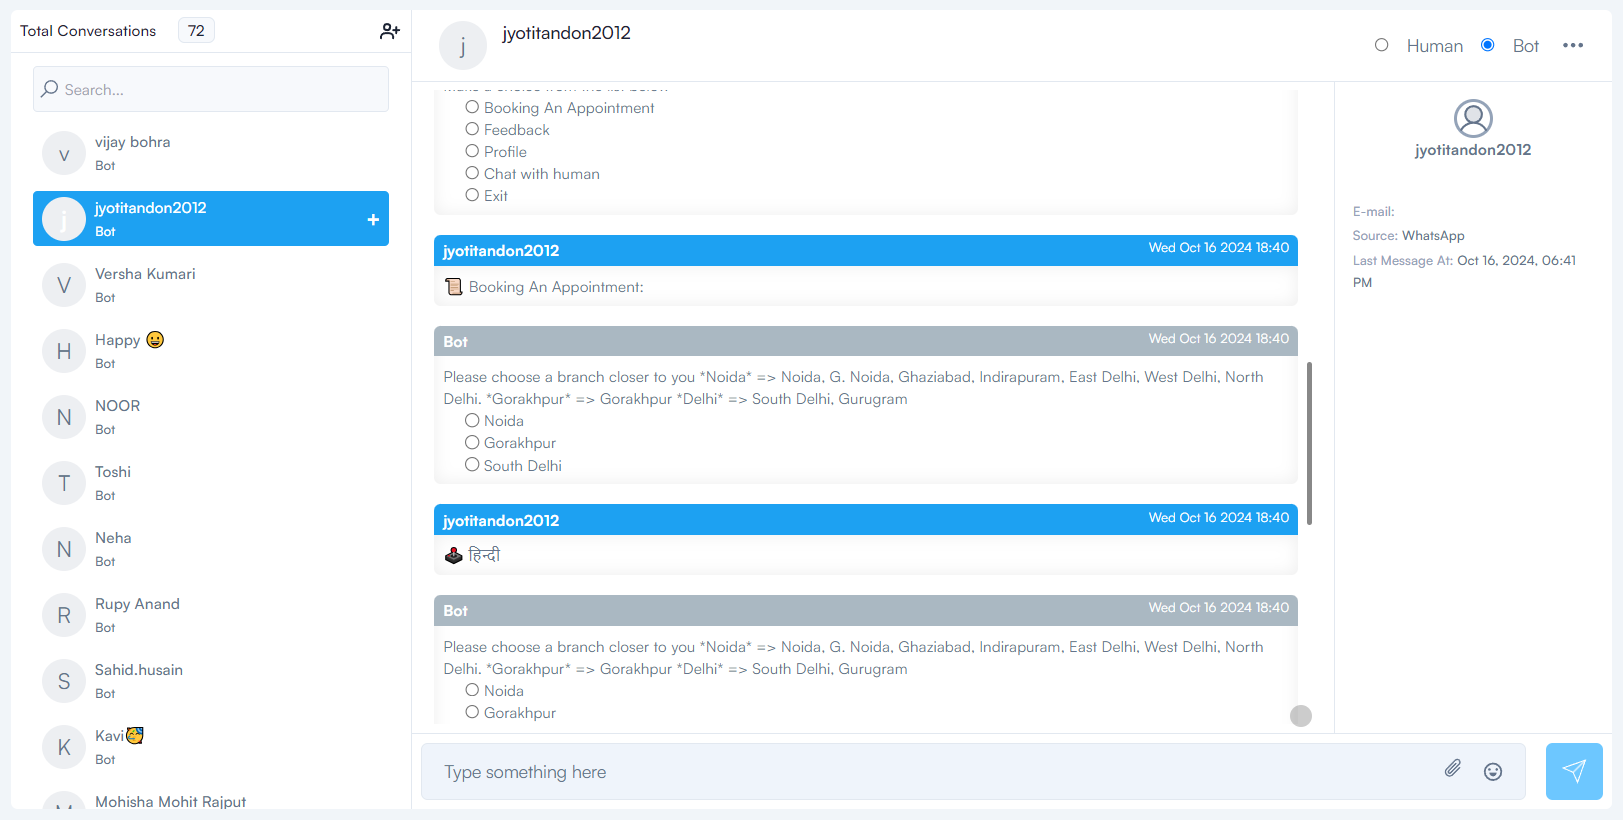Select South Delhi branch option
Viewport: 1623px width, 820px height.
(x=472, y=465)
